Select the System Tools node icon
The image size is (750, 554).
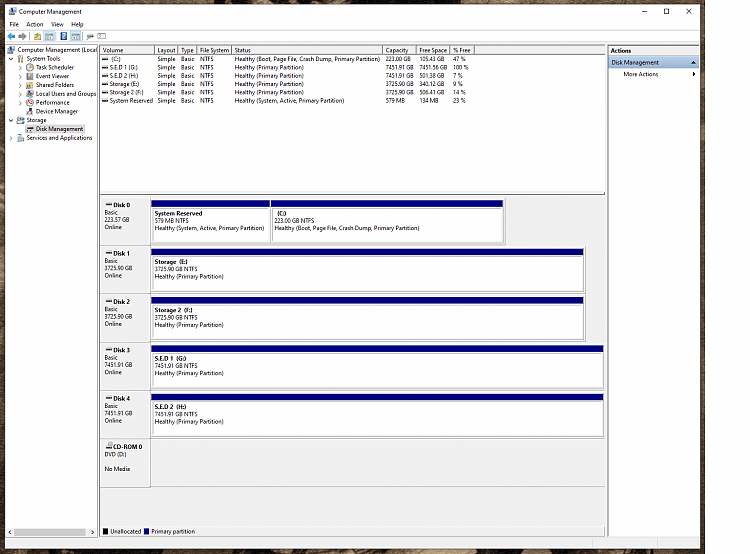coord(20,59)
